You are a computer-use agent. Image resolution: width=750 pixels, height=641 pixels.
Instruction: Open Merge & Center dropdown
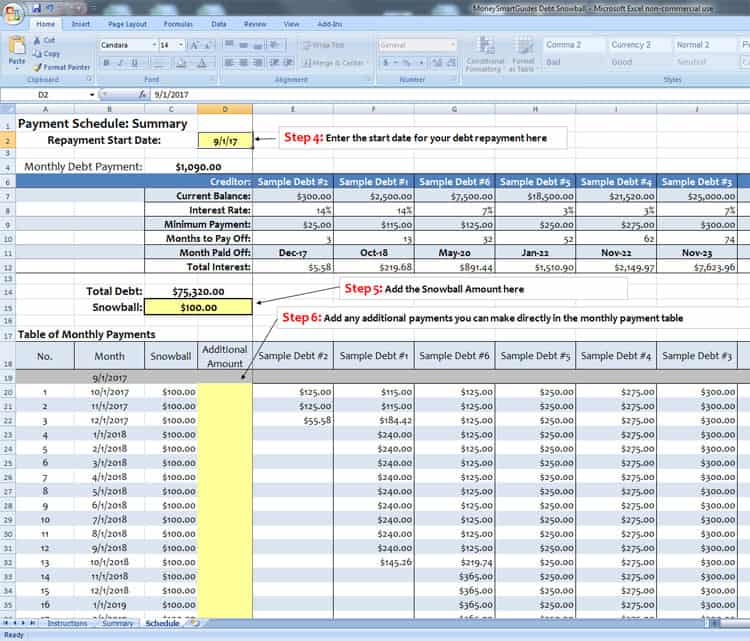pos(366,63)
